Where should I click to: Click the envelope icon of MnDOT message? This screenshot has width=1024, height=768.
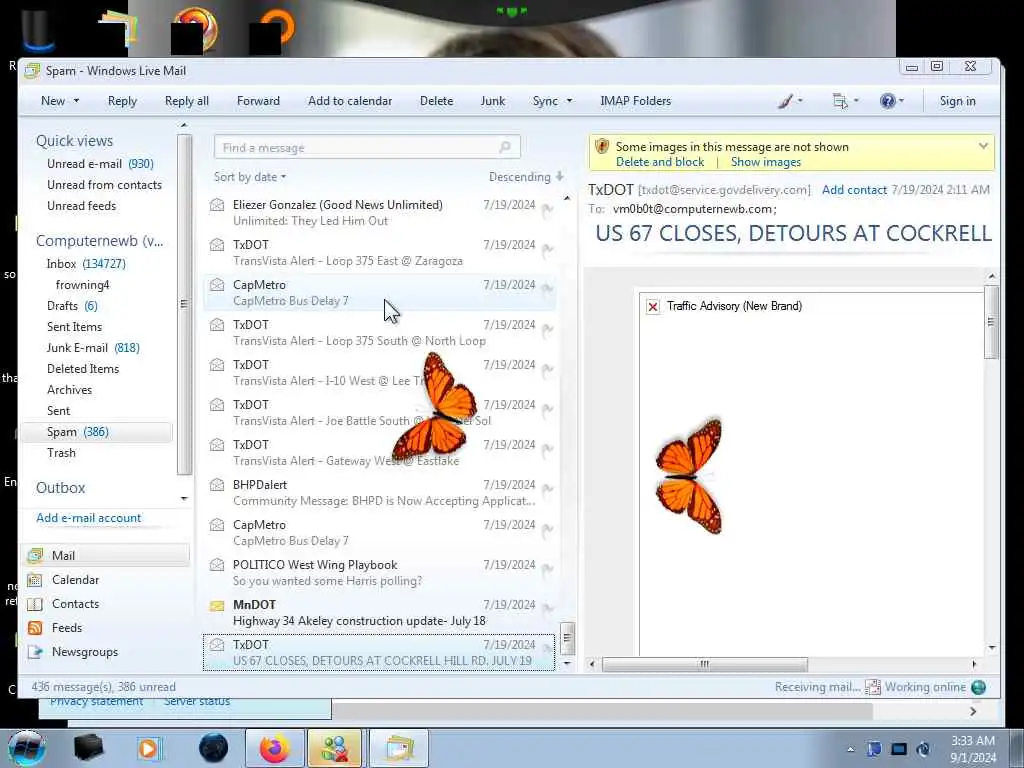coord(217,605)
